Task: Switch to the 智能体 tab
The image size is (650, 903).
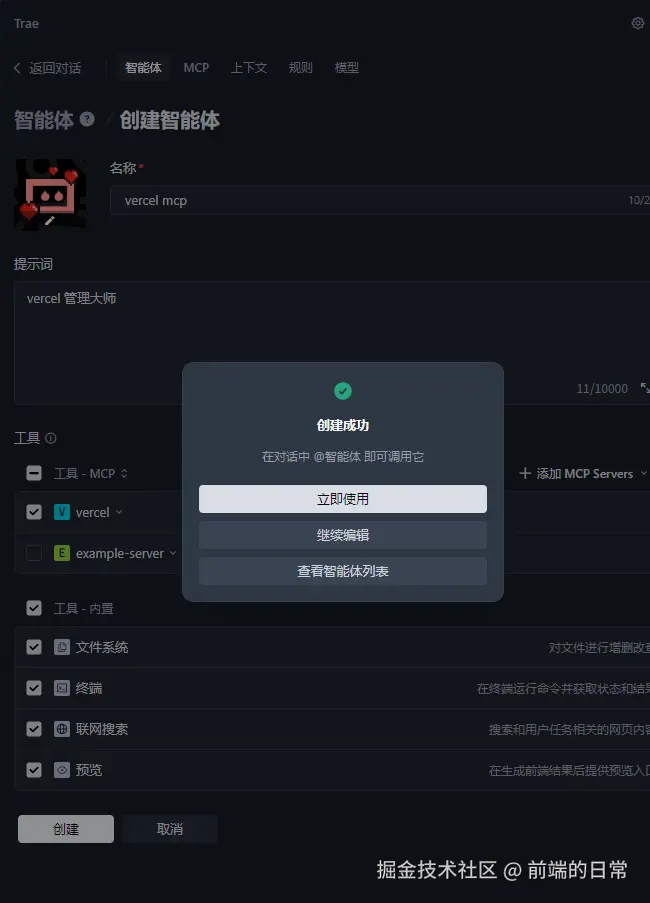Action: (x=143, y=67)
